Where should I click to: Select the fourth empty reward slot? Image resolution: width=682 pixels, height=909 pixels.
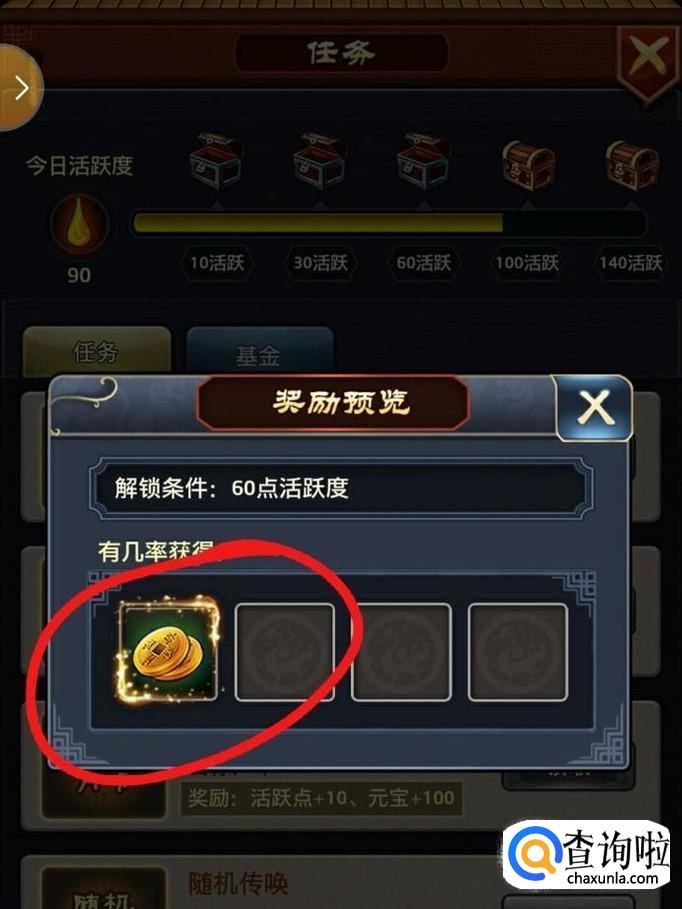(518, 652)
